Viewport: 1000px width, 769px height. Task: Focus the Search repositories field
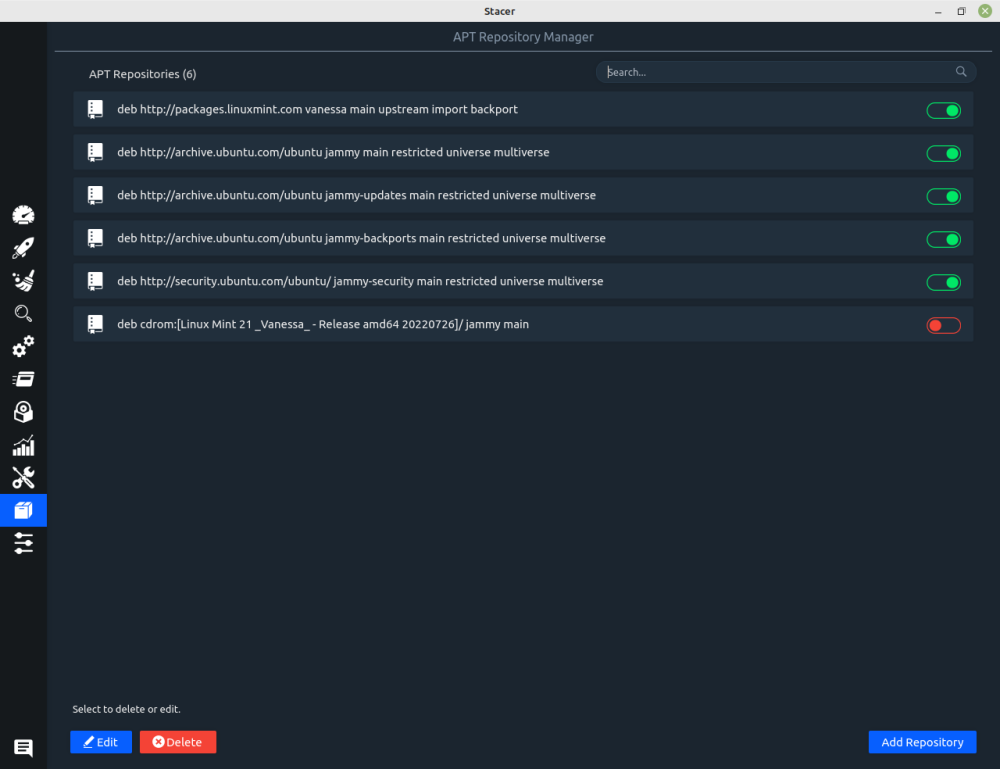[786, 72]
